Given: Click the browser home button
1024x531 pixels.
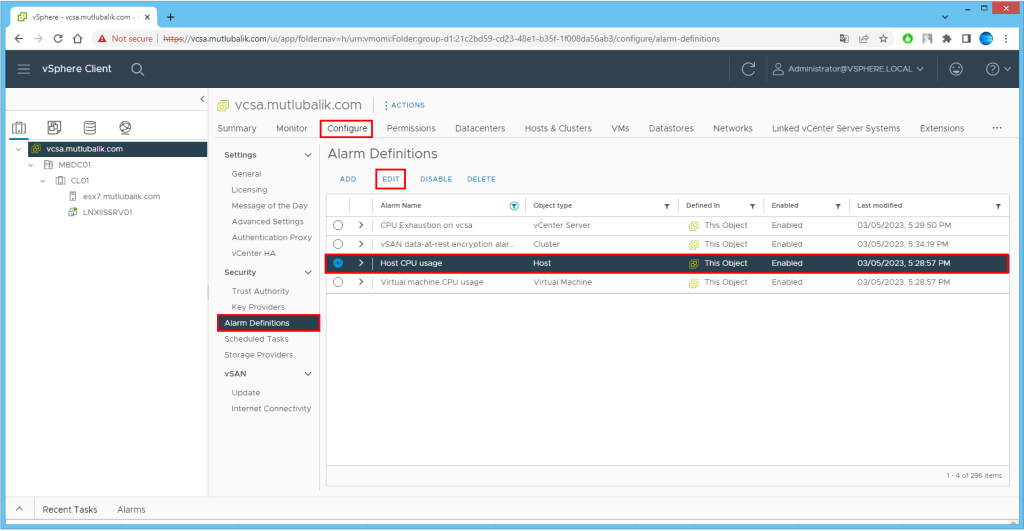Looking at the screenshot, I should tap(78, 39).
